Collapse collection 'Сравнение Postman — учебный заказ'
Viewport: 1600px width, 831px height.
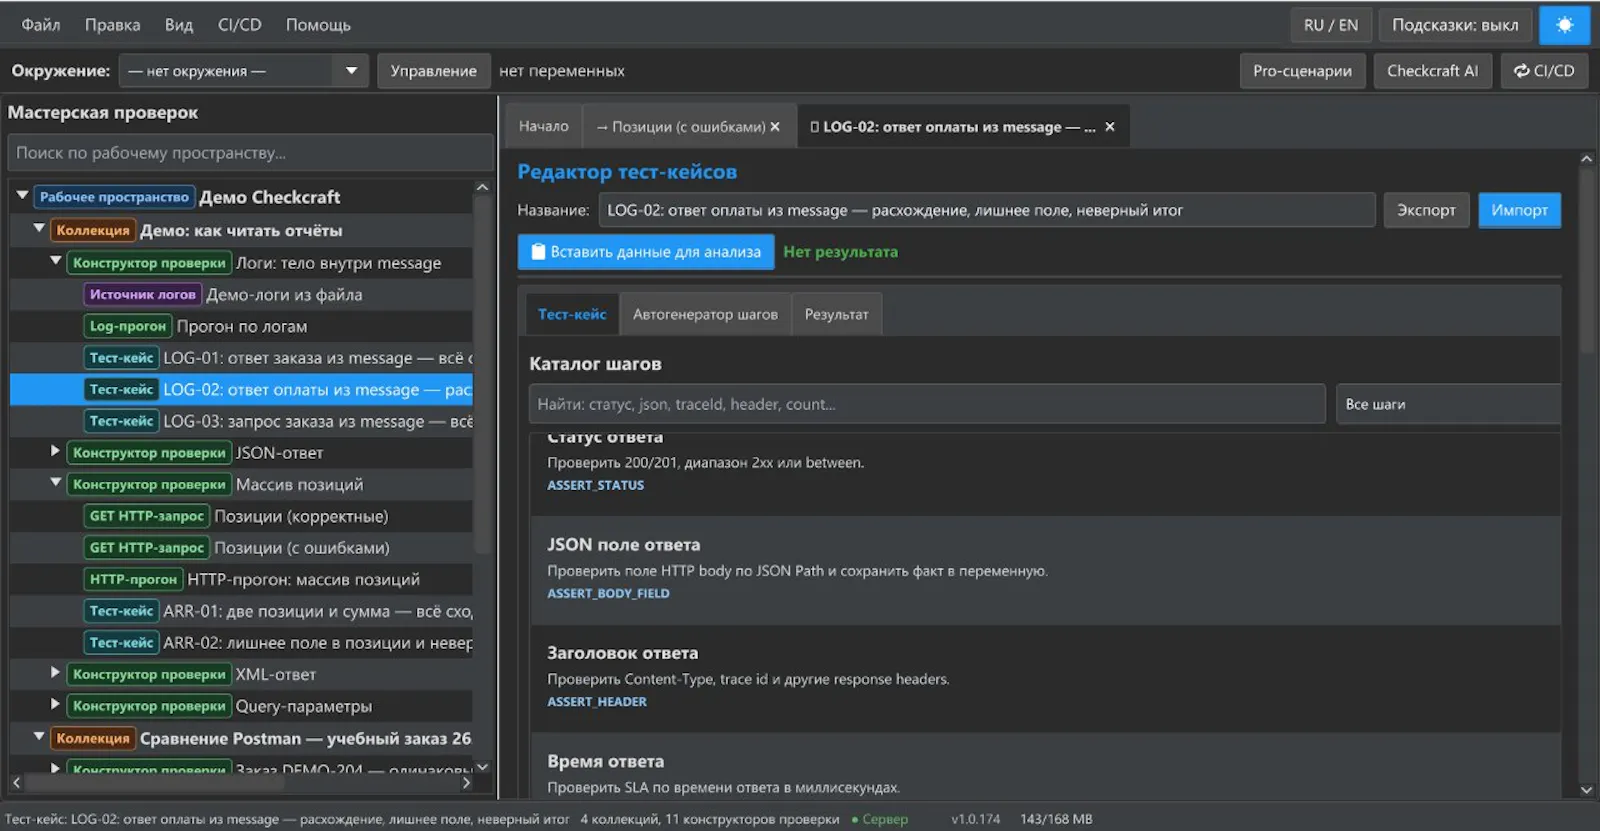39,737
